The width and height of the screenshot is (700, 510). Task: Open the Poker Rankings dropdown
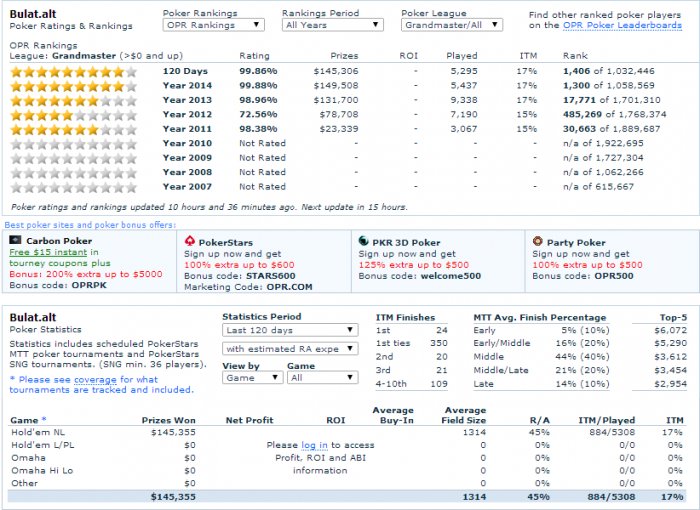click(x=213, y=25)
